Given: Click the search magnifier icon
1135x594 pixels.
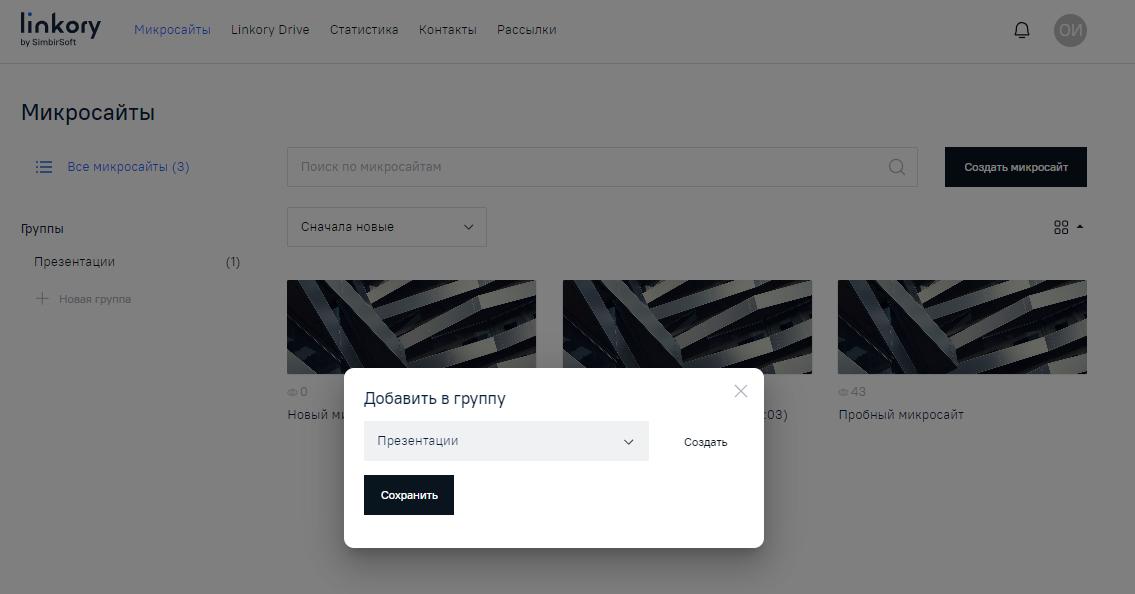Looking at the screenshot, I should point(896,167).
